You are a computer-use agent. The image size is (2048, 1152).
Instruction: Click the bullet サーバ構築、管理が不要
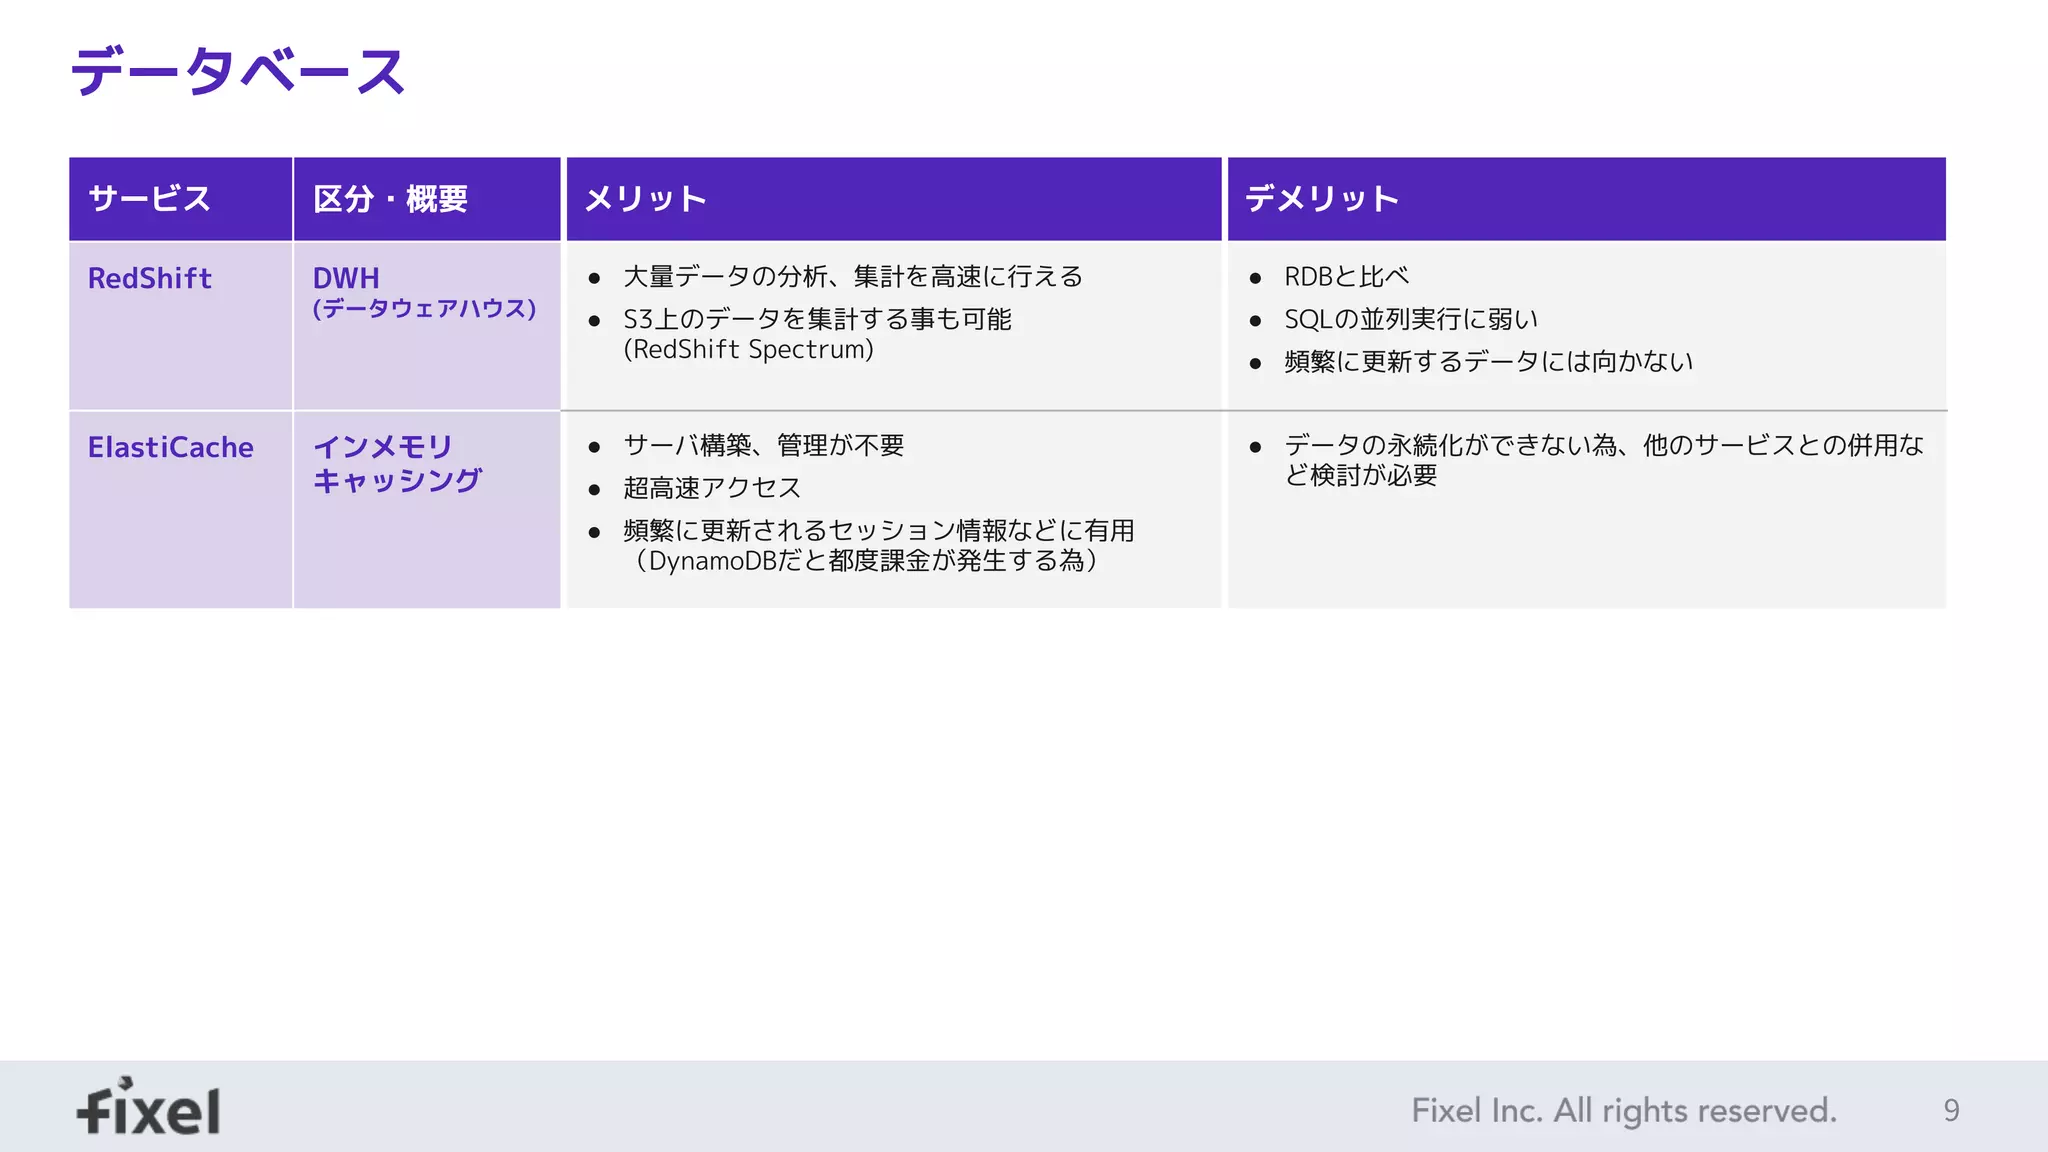pyautogui.click(x=763, y=445)
